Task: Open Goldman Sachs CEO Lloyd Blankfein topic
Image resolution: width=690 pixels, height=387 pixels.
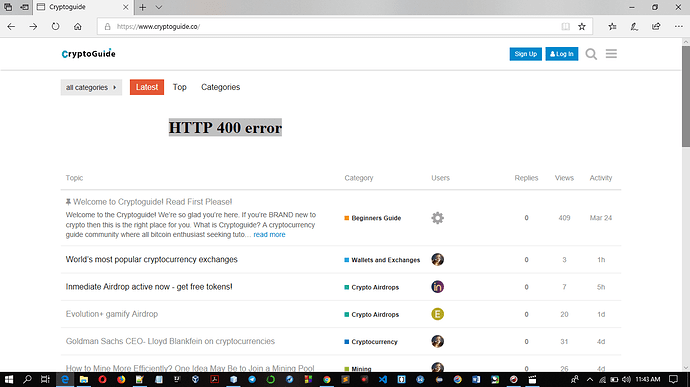Action: point(170,341)
